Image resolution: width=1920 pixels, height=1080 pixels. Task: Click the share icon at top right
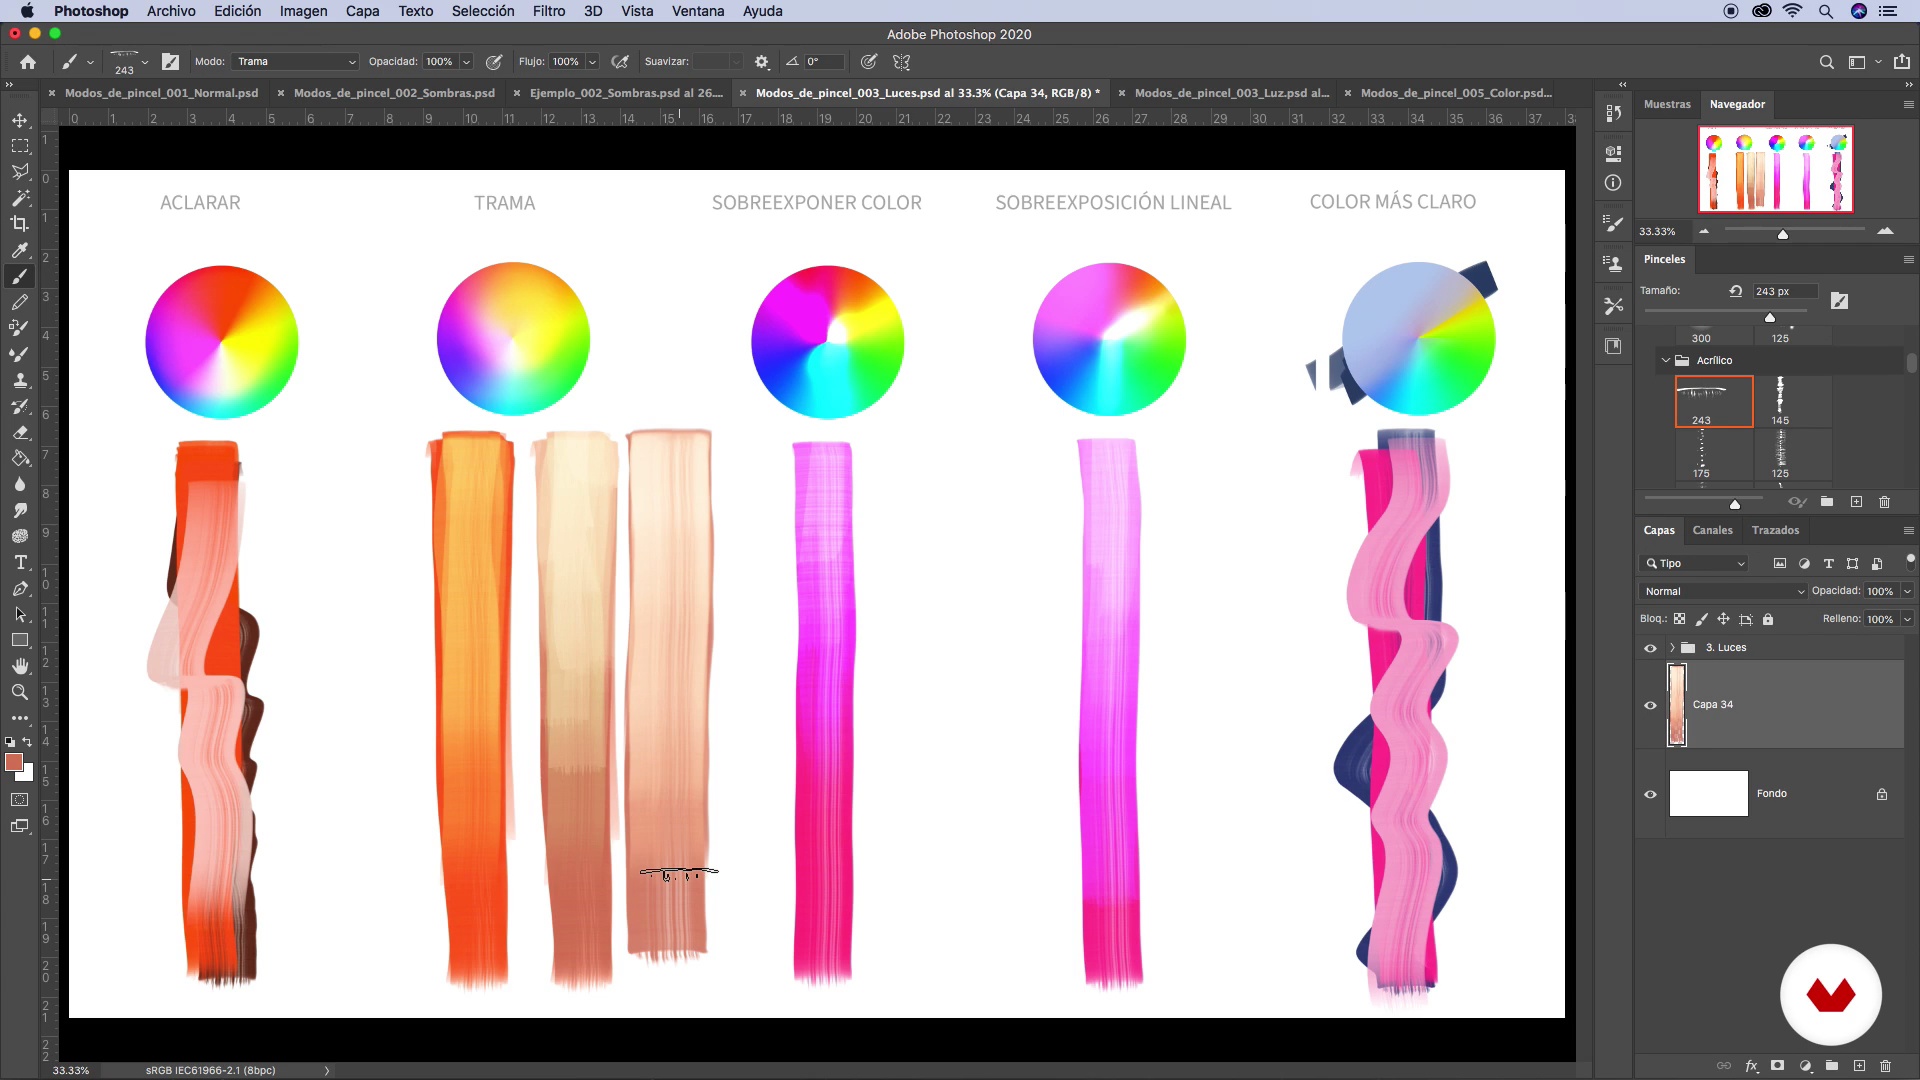pyautogui.click(x=1902, y=62)
